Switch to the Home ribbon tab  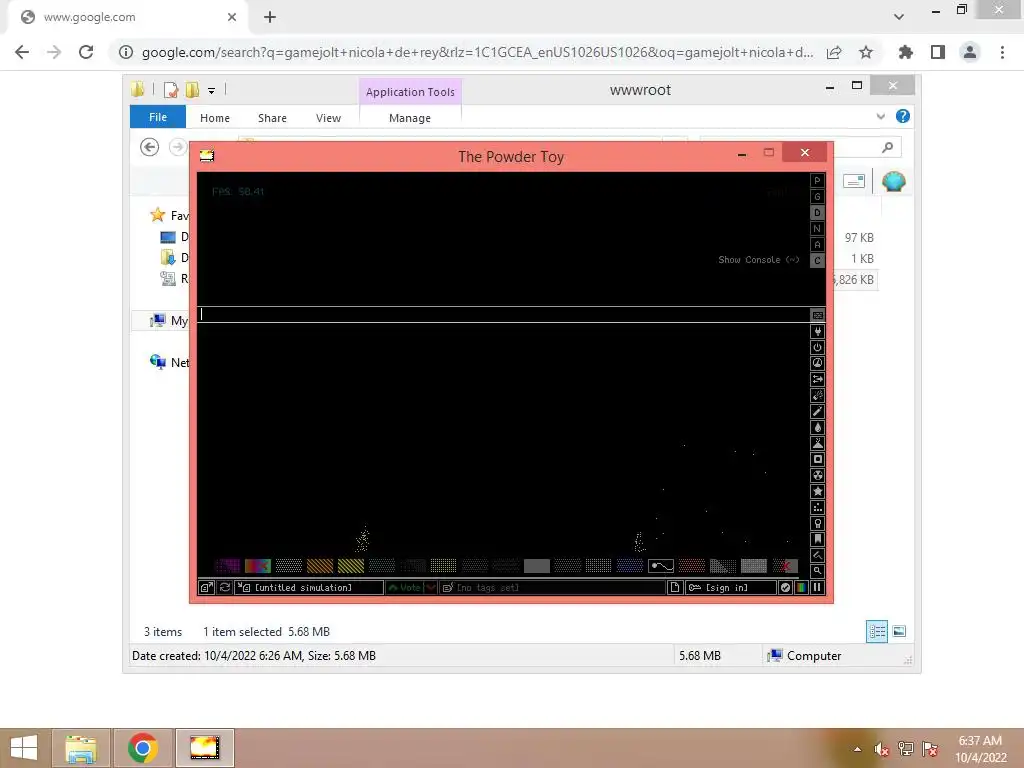click(215, 118)
